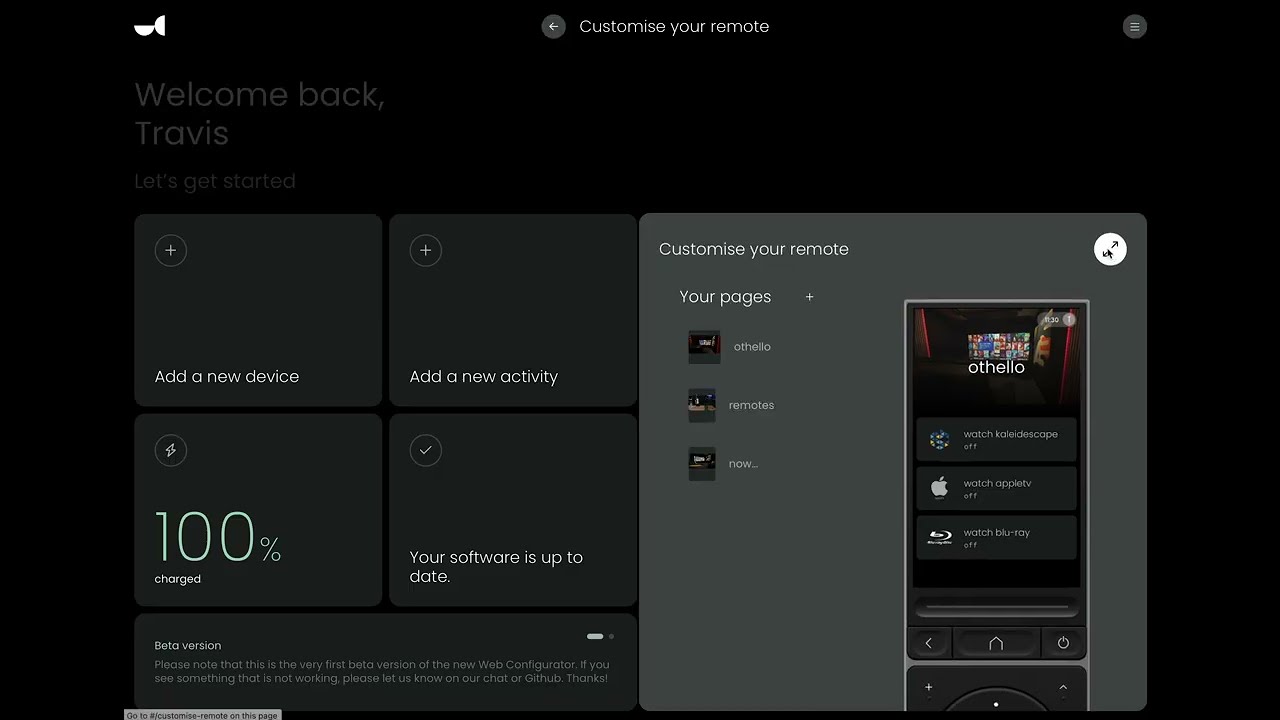
Task: Tap watch appletv activity on remote screen
Action: [996, 488]
